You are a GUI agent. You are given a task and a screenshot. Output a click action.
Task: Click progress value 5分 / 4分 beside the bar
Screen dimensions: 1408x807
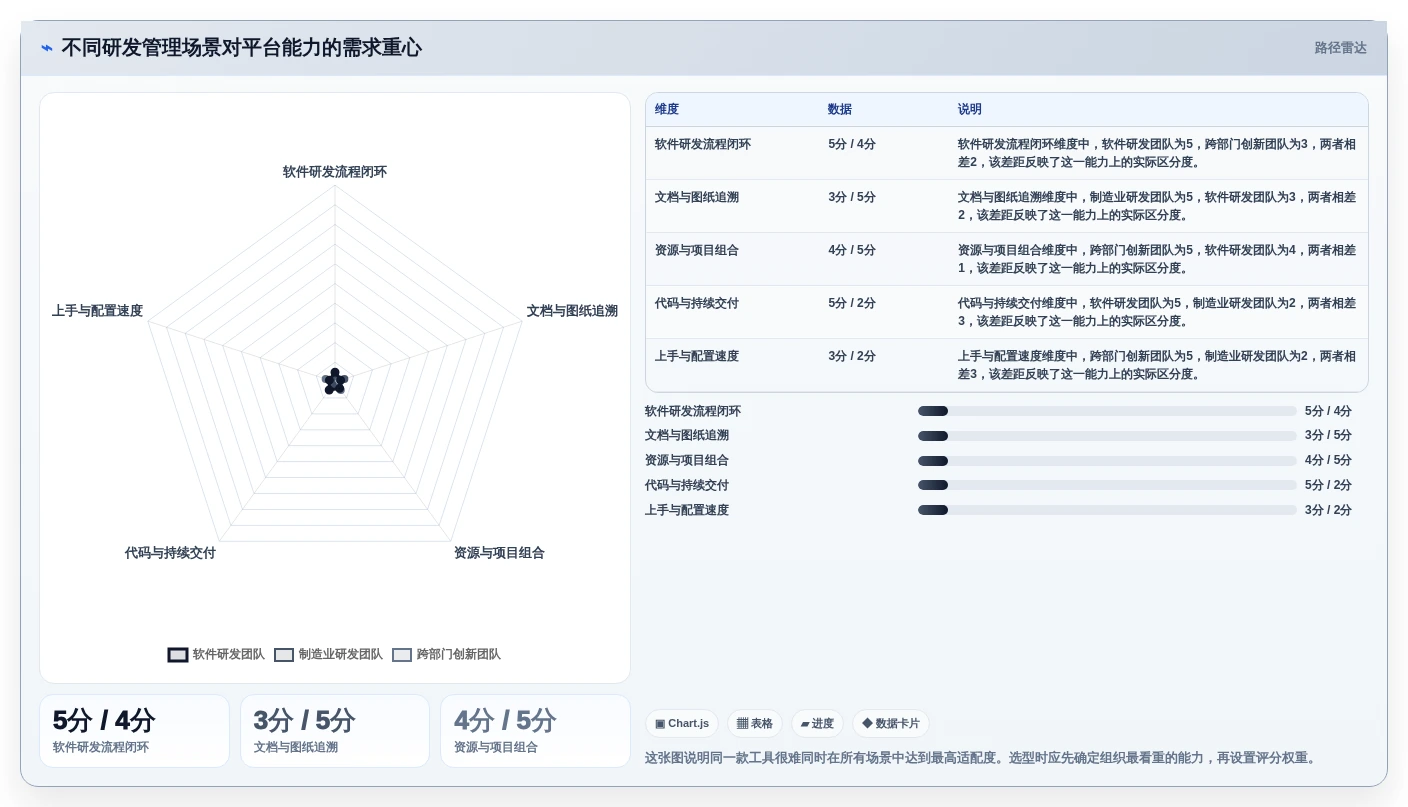tap(1328, 411)
